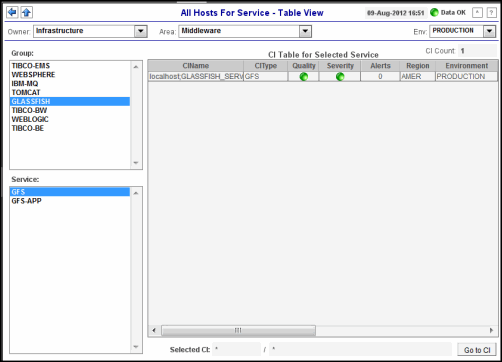Click the Data OK green status indicator
502x362 pixels.
(434, 13)
